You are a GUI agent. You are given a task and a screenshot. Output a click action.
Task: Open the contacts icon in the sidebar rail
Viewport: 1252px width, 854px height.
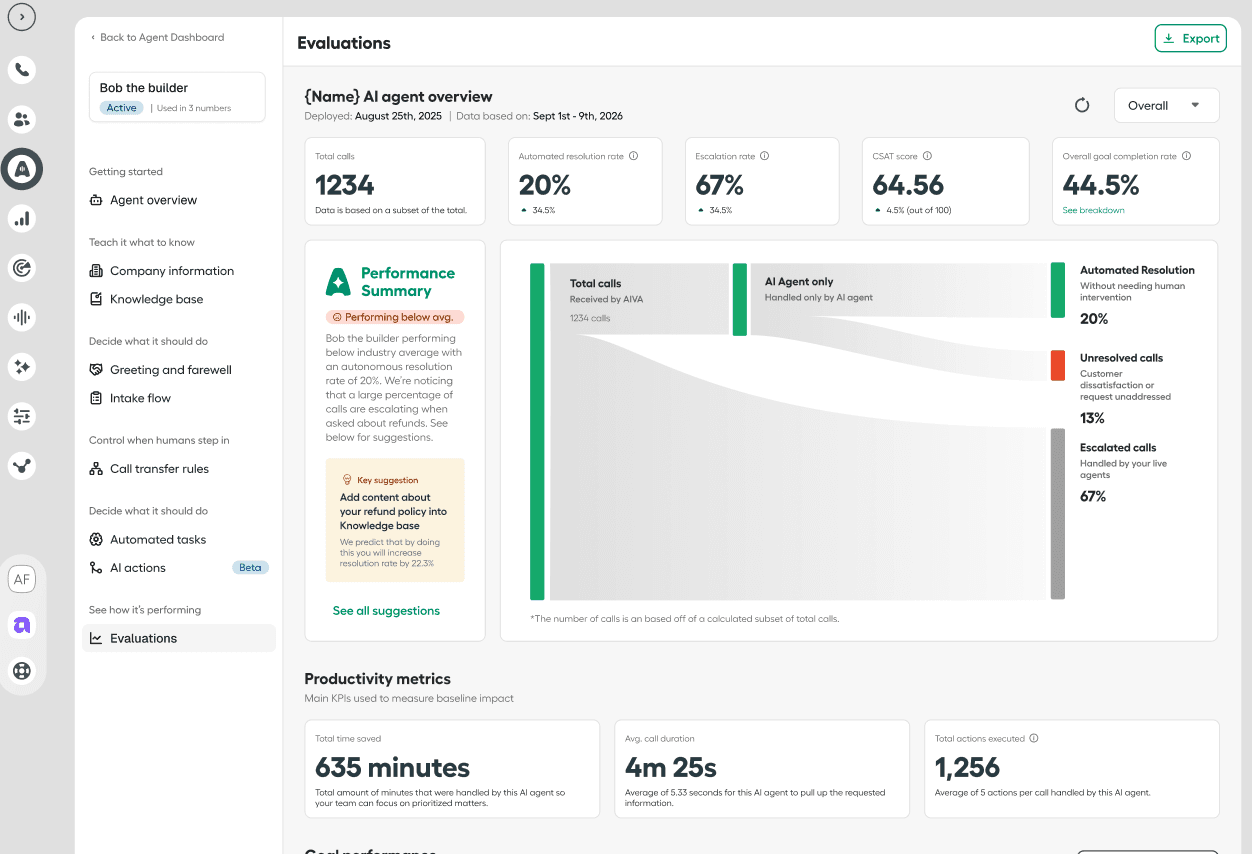point(22,120)
